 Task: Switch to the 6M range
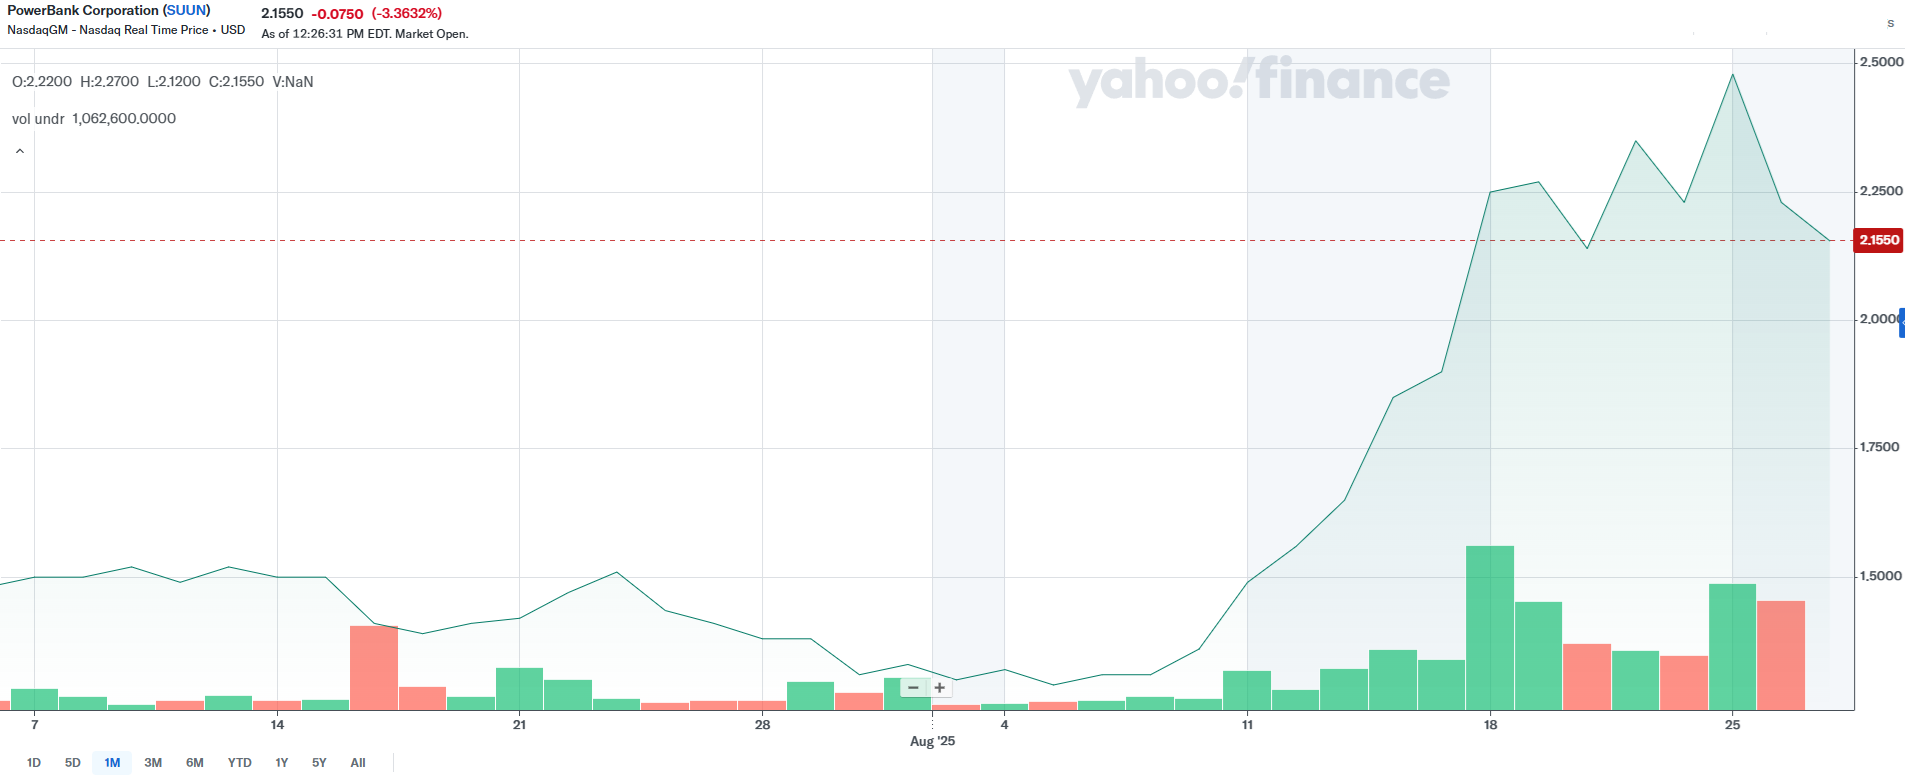tap(195, 763)
